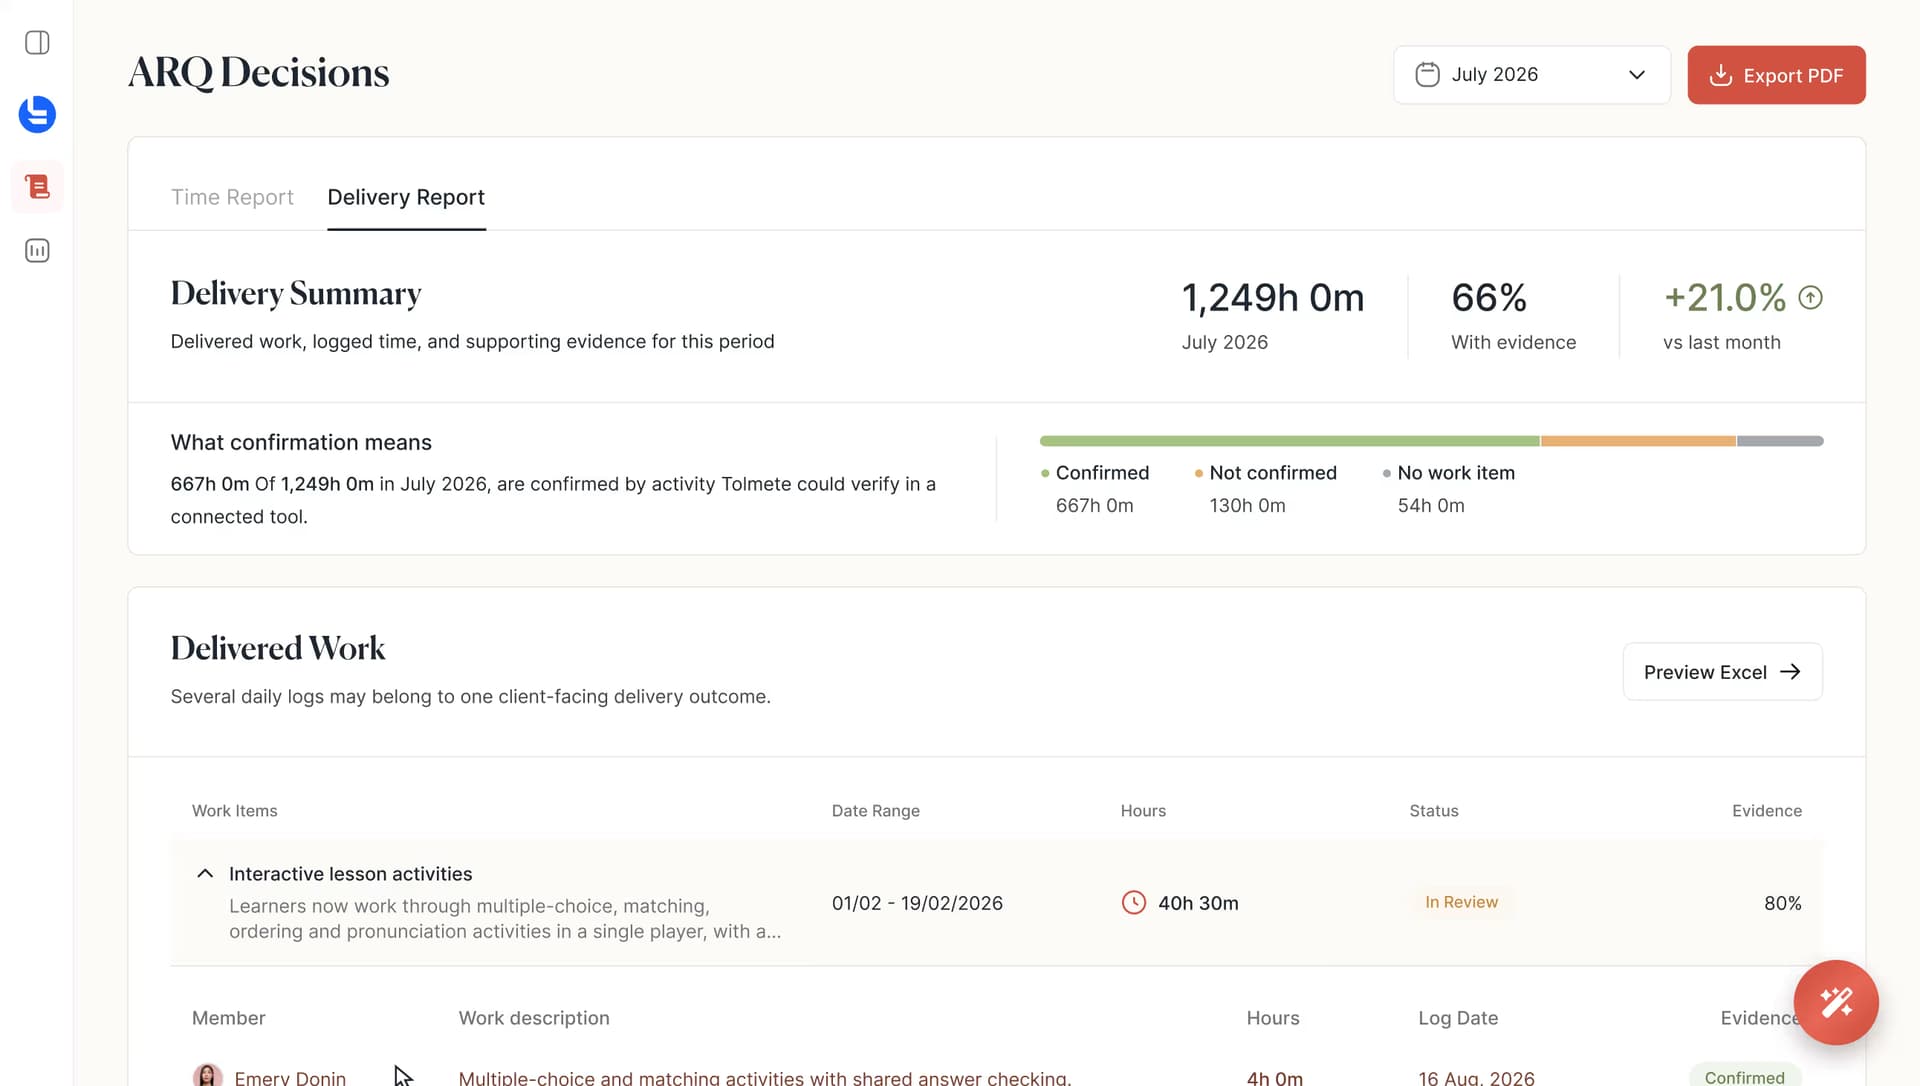Toggle the sidebar panel icon

[37, 43]
